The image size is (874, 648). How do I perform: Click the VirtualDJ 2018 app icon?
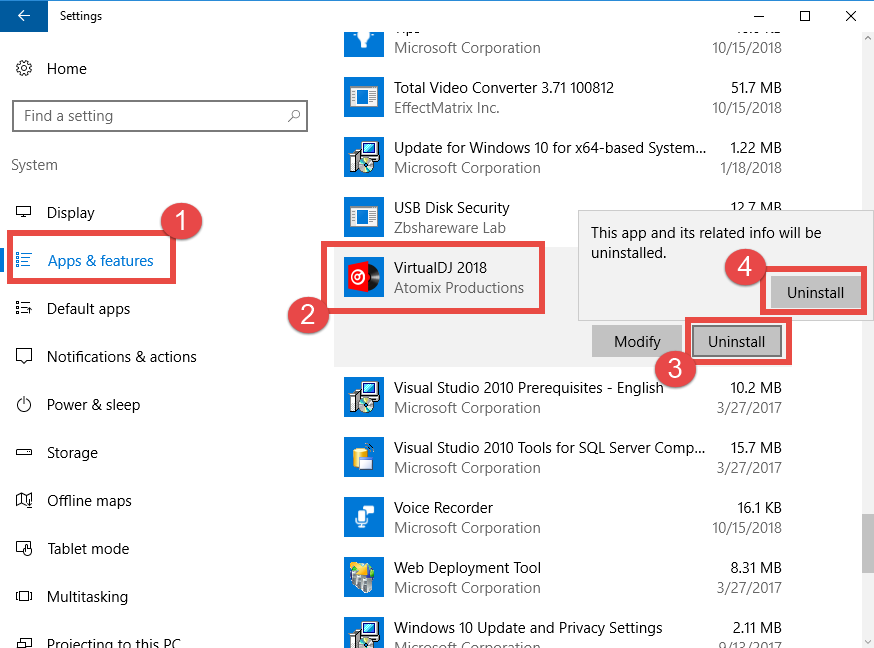tap(364, 277)
